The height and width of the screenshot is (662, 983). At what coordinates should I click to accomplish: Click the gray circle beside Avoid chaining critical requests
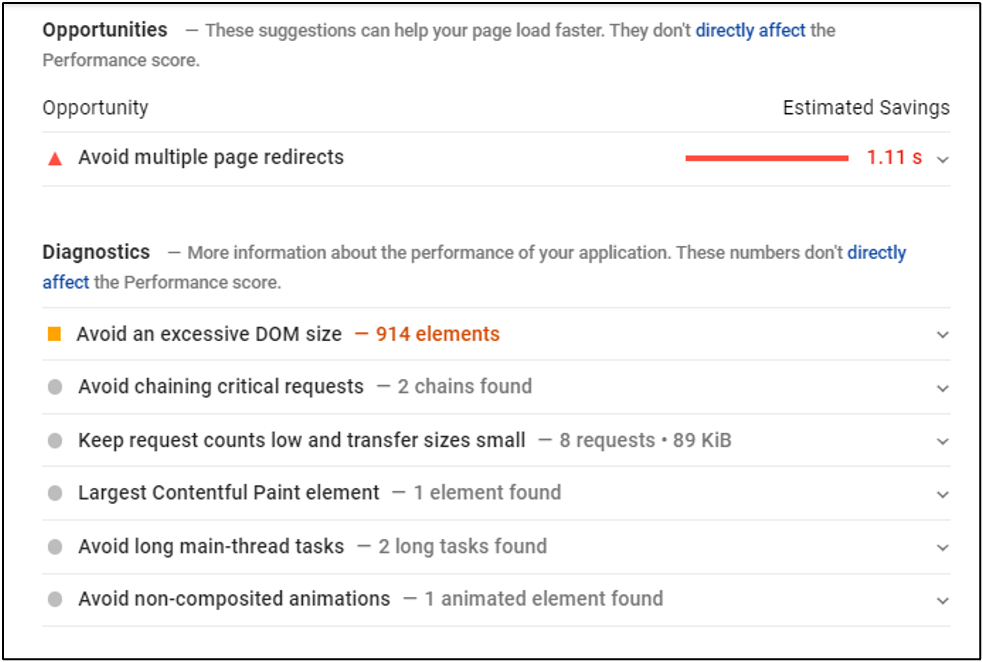[55, 387]
